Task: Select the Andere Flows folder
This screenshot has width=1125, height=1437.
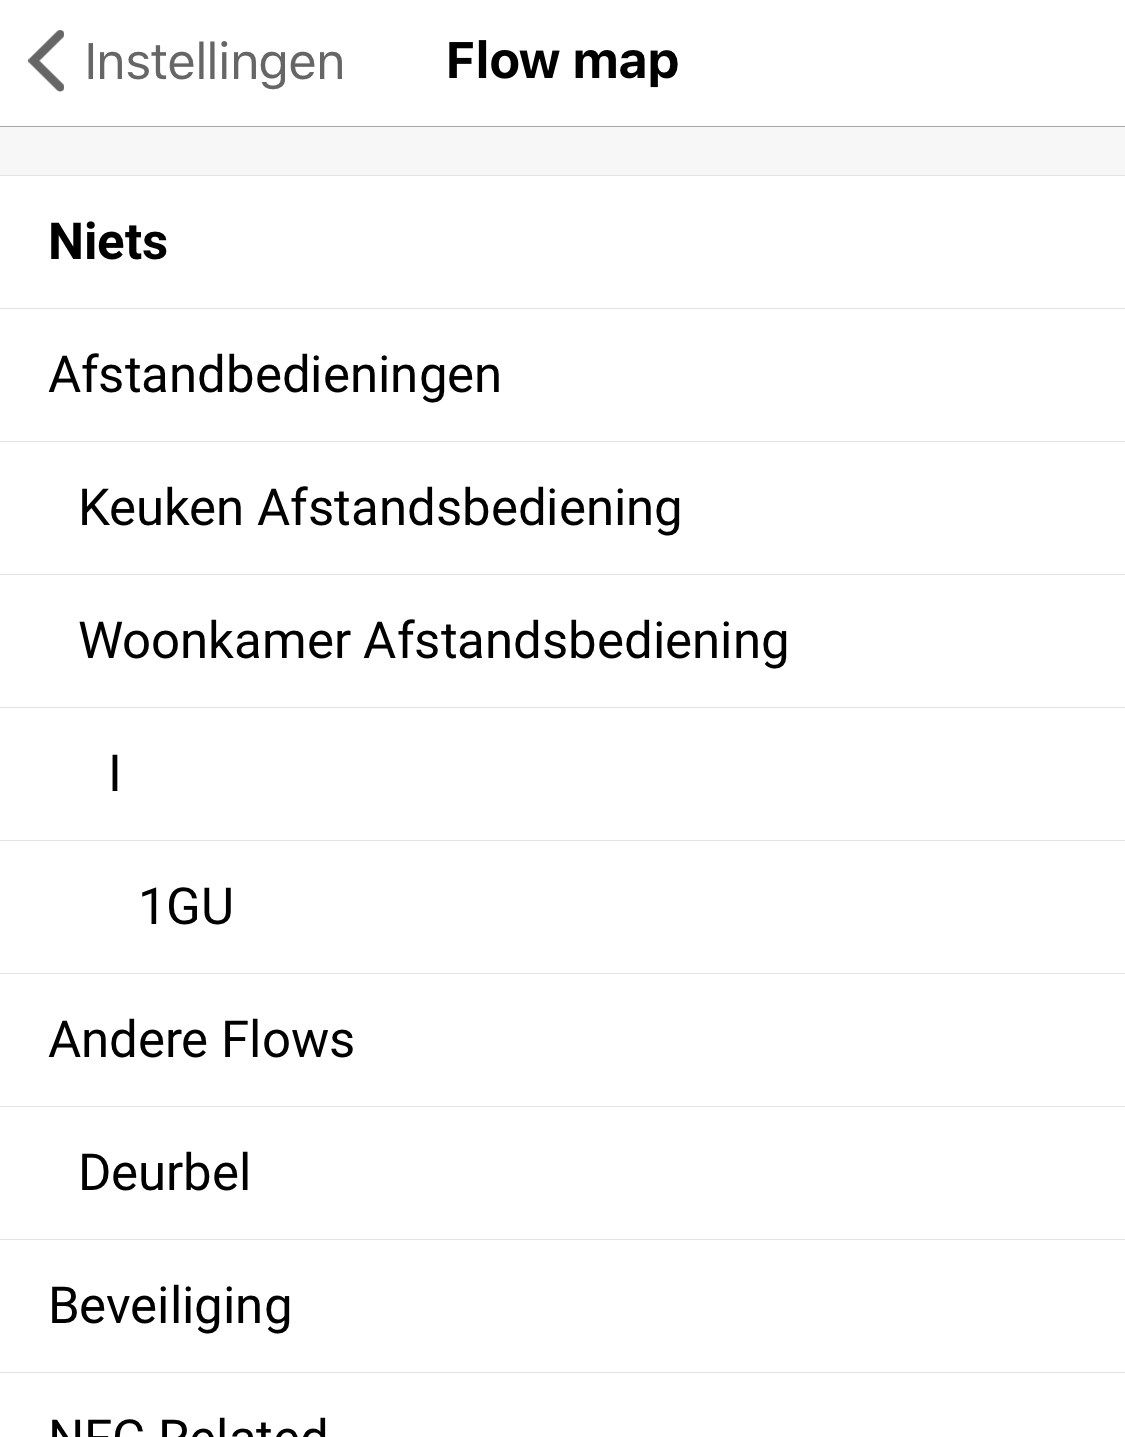Action: 201,1040
